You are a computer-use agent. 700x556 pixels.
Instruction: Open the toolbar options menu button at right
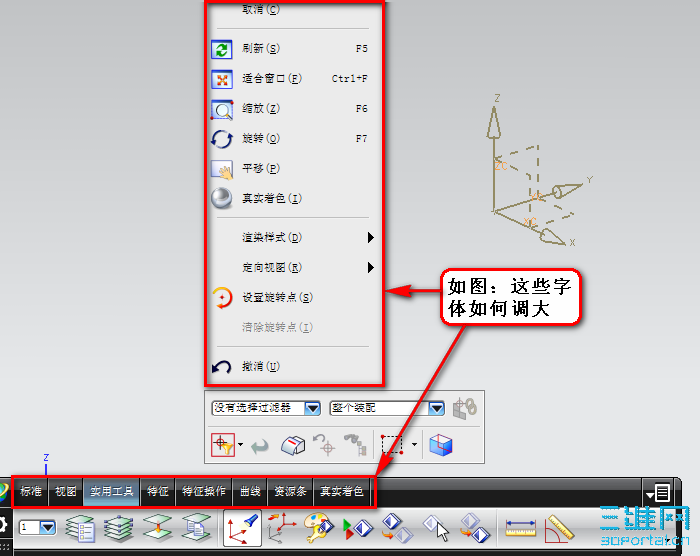pos(658,493)
